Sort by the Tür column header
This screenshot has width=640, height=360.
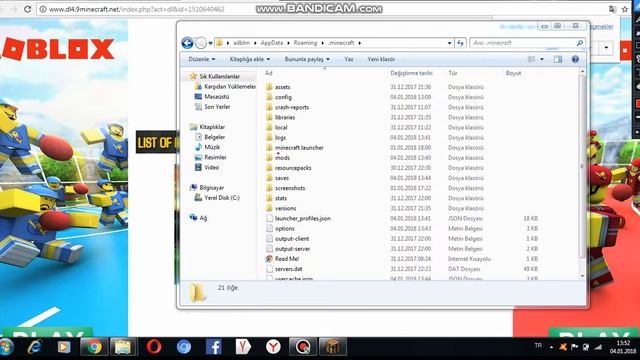[453, 73]
